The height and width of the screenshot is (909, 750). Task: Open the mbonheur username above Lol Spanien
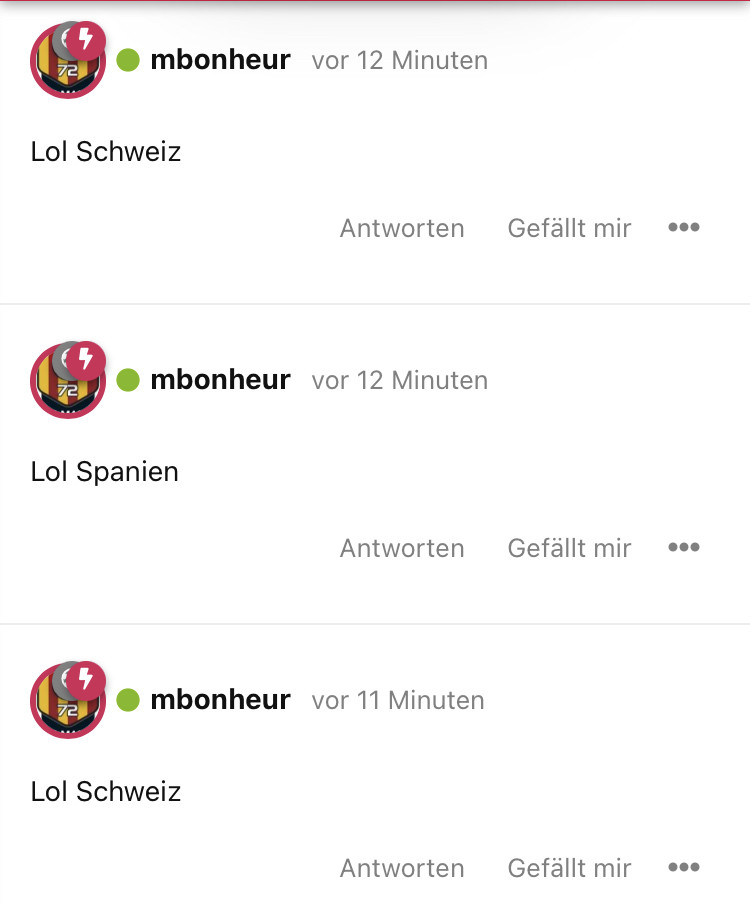pyautogui.click(x=220, y=380)
